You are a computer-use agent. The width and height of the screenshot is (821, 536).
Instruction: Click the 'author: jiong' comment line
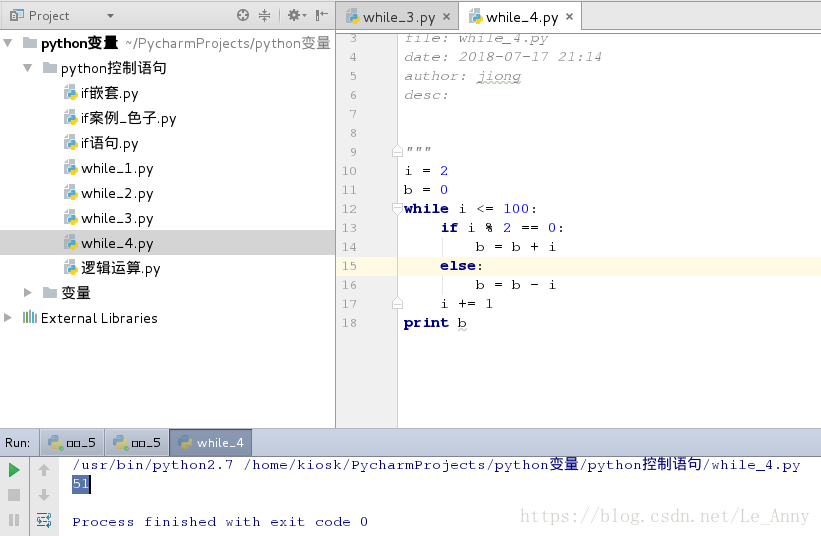tap(462, 76)
